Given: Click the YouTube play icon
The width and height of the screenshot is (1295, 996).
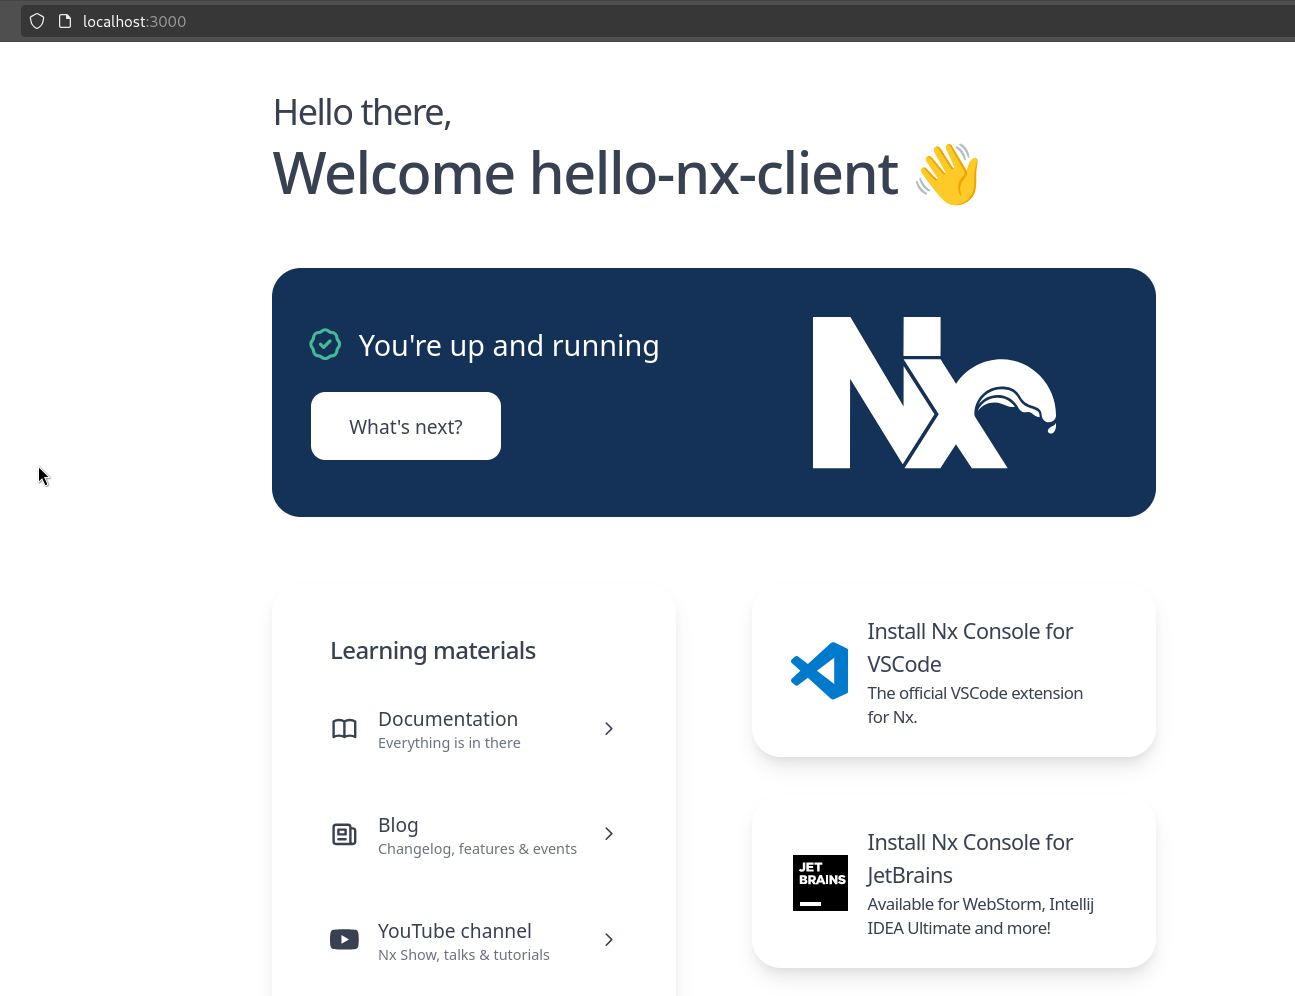Looking at the screenshot, I should tap(344, 940).
